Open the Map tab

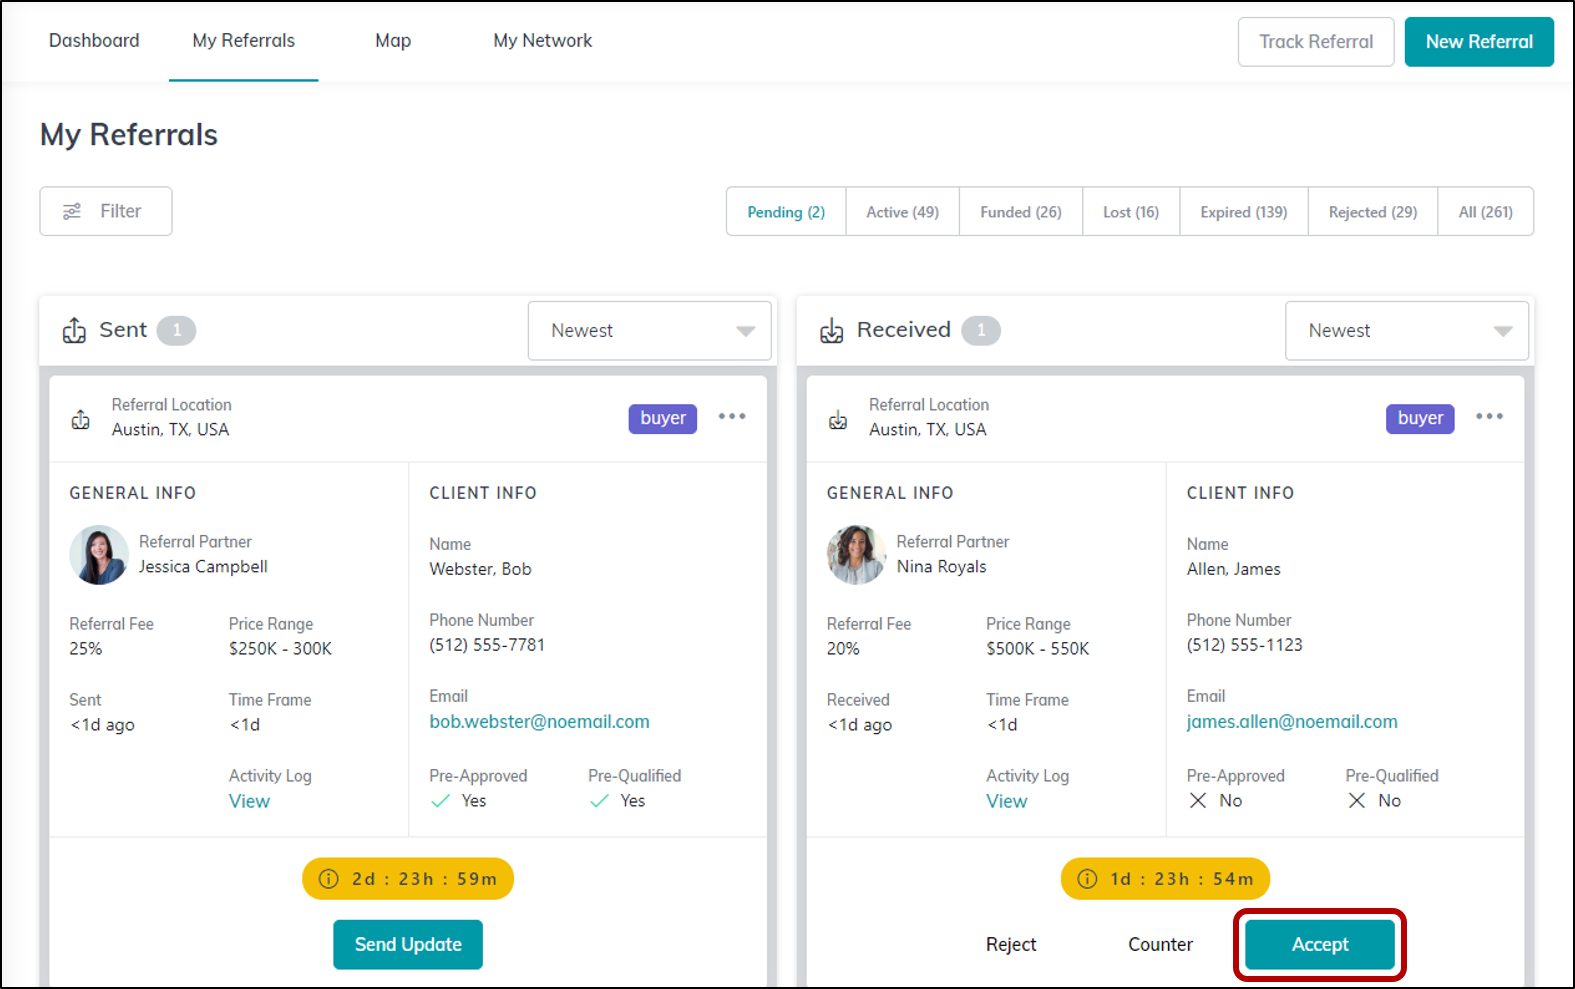pyautogui.click(x=393, y=41)
